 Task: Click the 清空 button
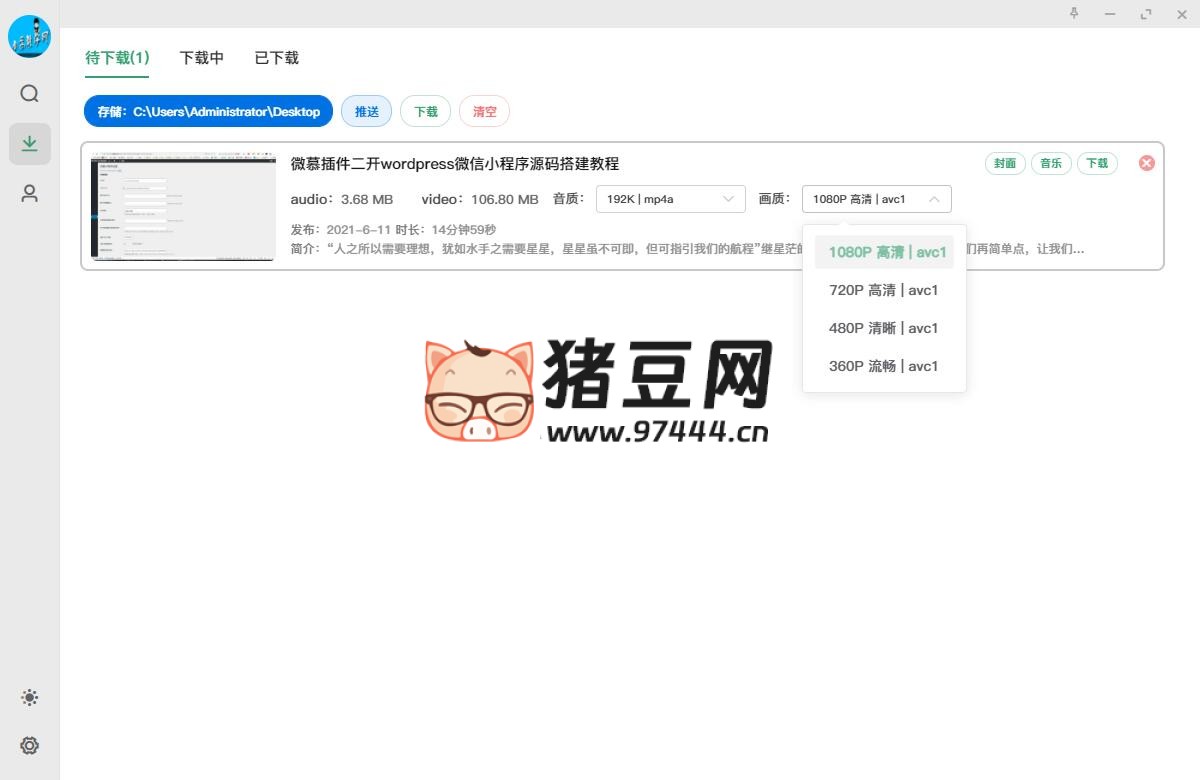(x=485, y=112)
